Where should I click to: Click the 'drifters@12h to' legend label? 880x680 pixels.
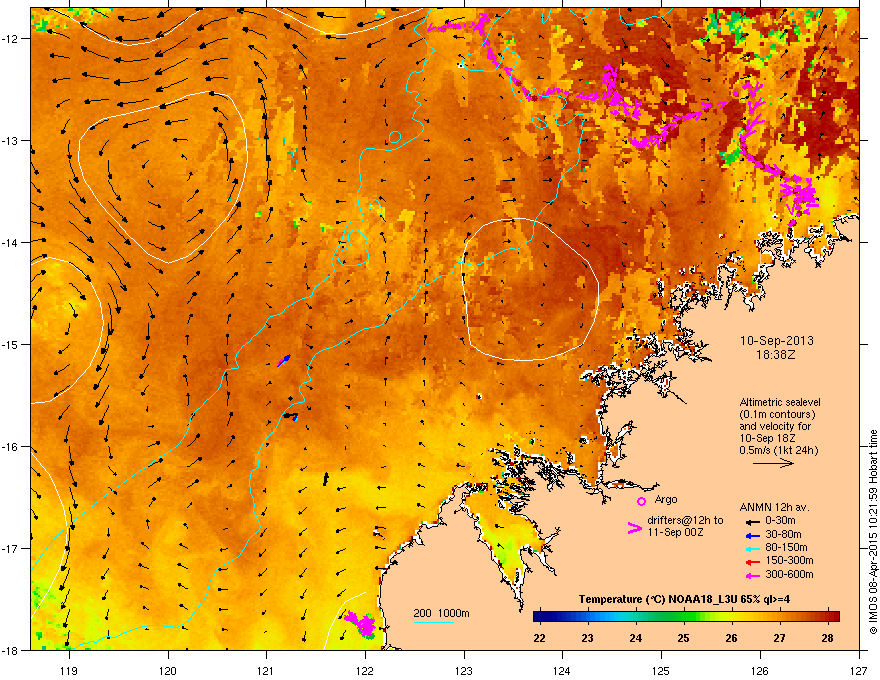(x=685, y=521)
